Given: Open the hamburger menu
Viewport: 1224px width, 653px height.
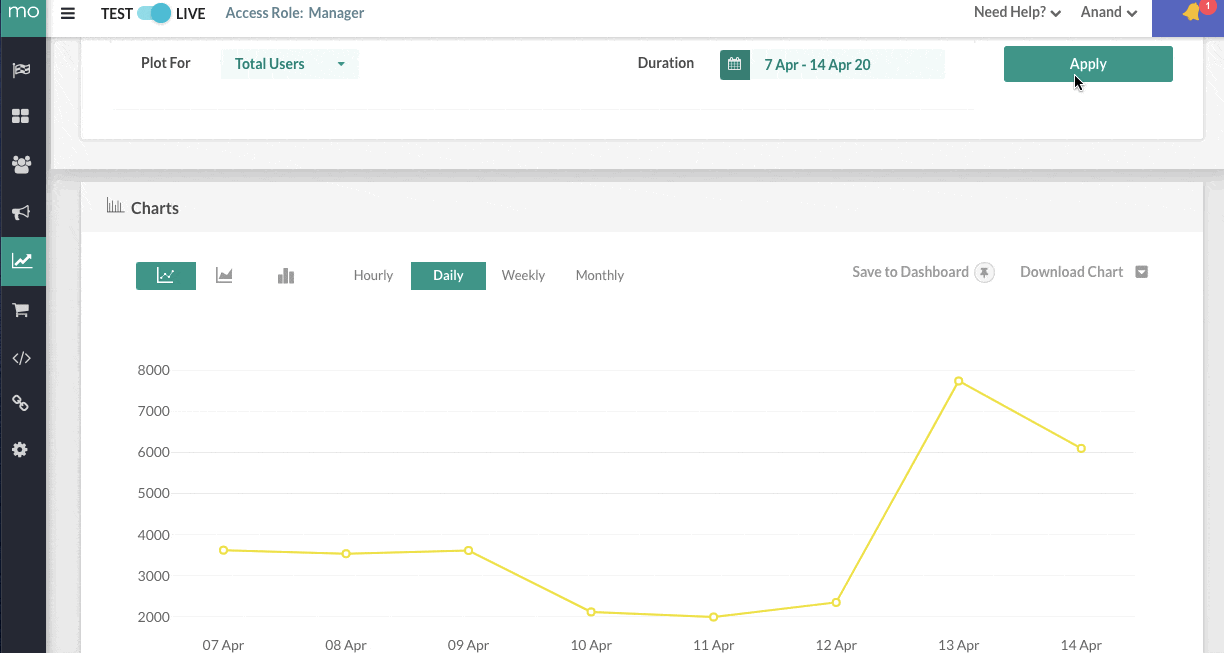Looking at the screenshot, I should coord(68,14).
